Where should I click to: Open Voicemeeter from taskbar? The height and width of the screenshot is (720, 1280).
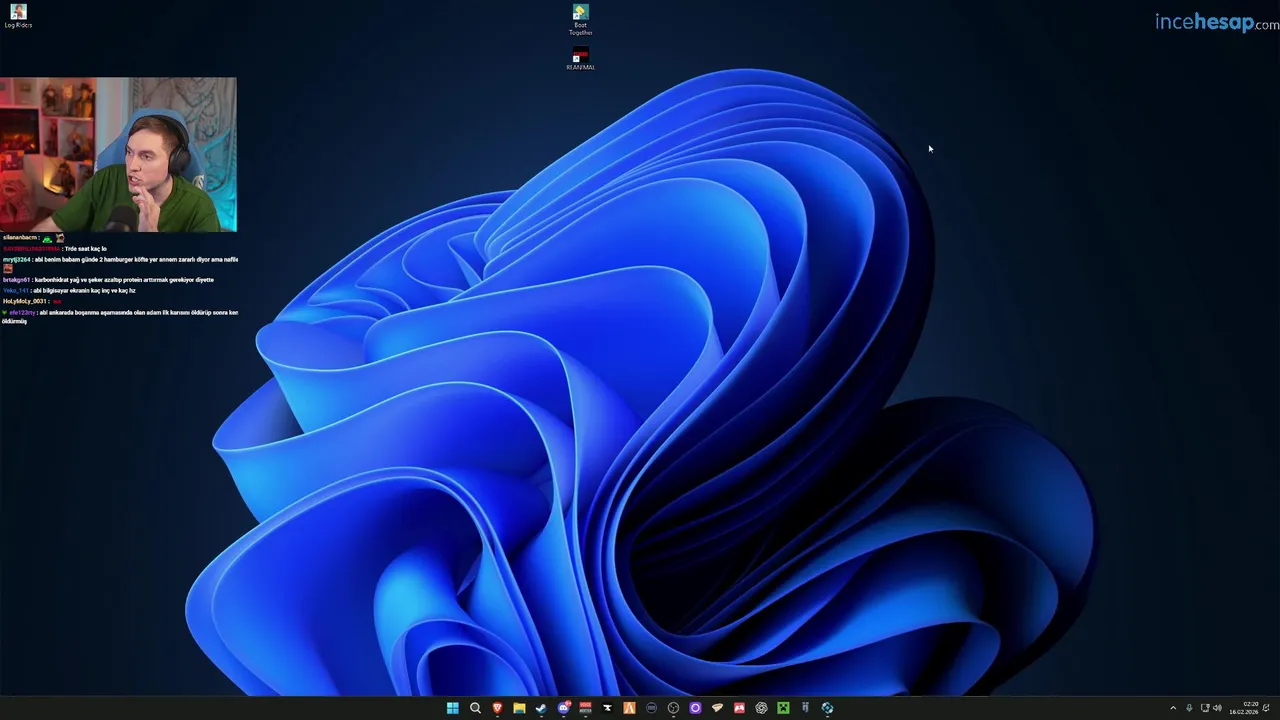(585, 708)
